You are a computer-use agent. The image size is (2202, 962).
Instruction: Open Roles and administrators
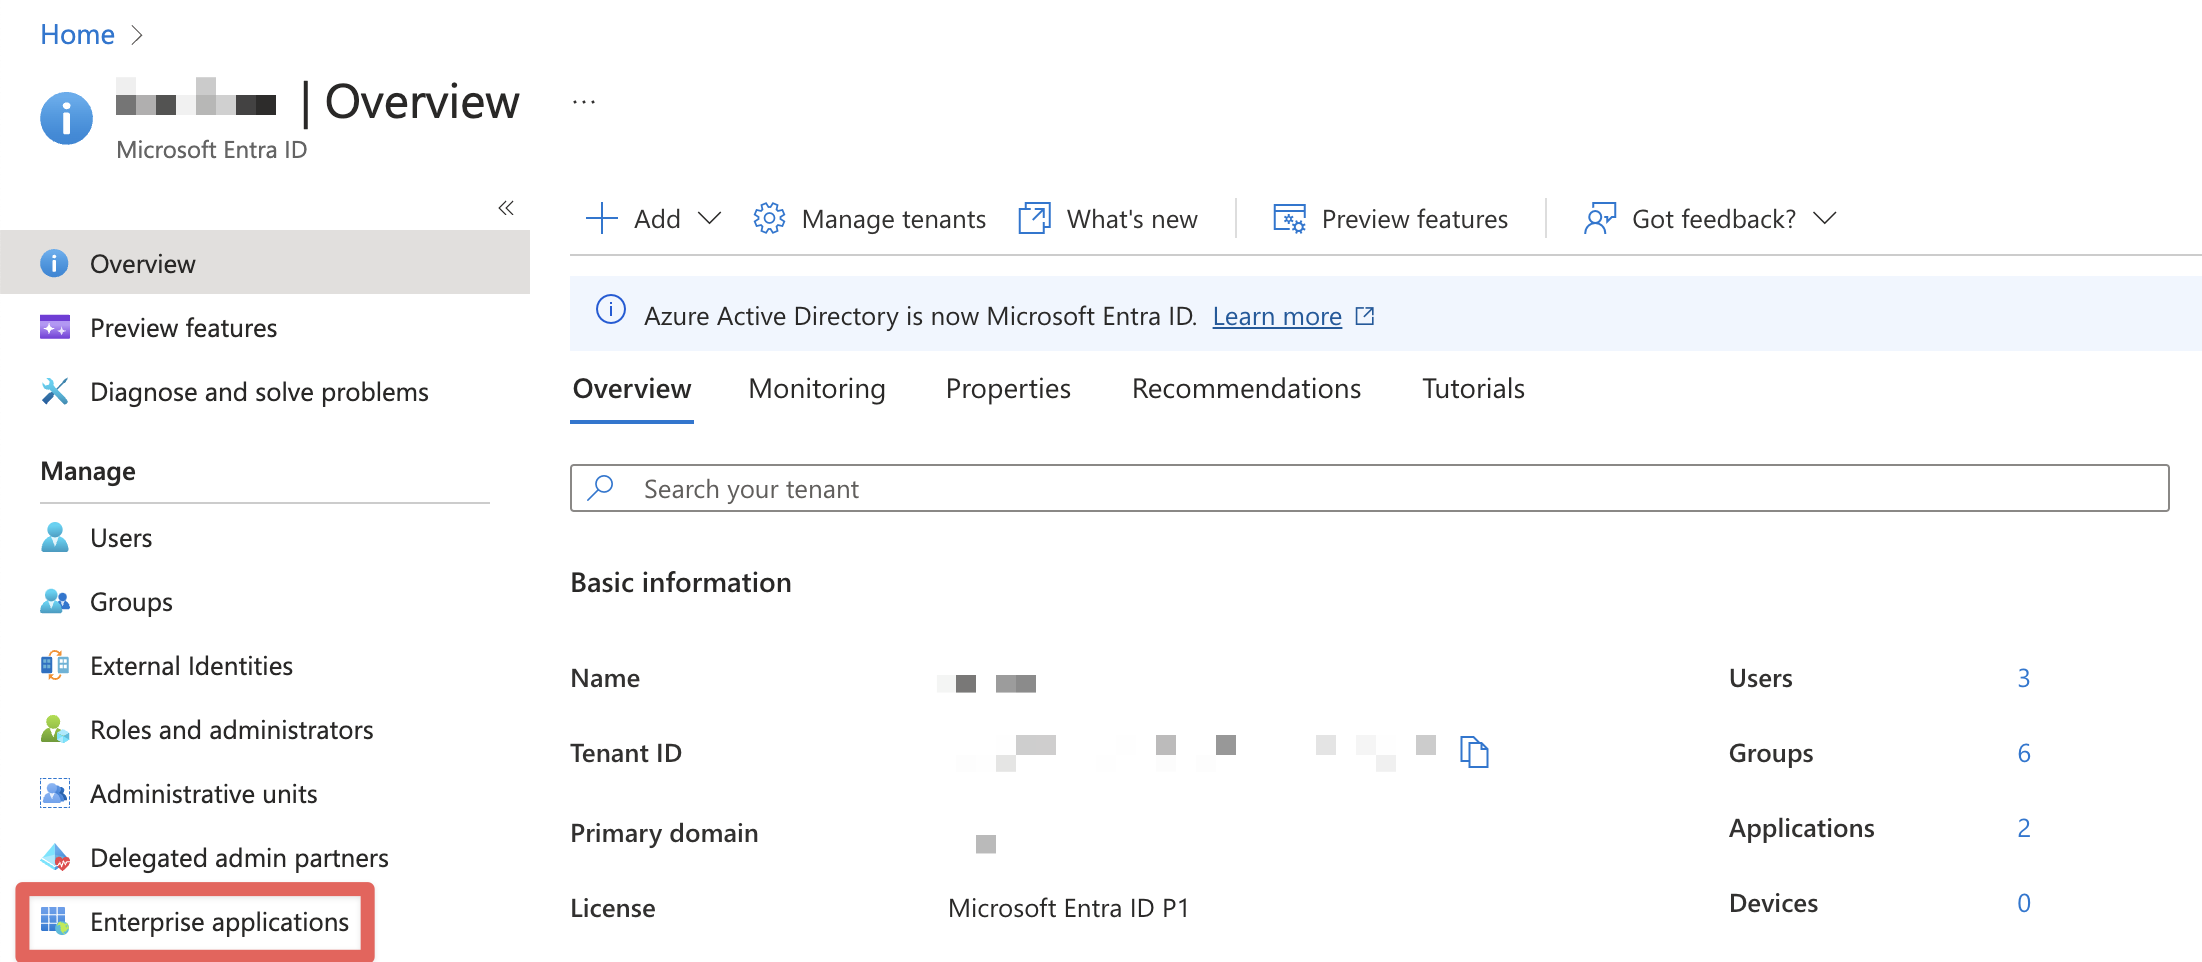231,730
